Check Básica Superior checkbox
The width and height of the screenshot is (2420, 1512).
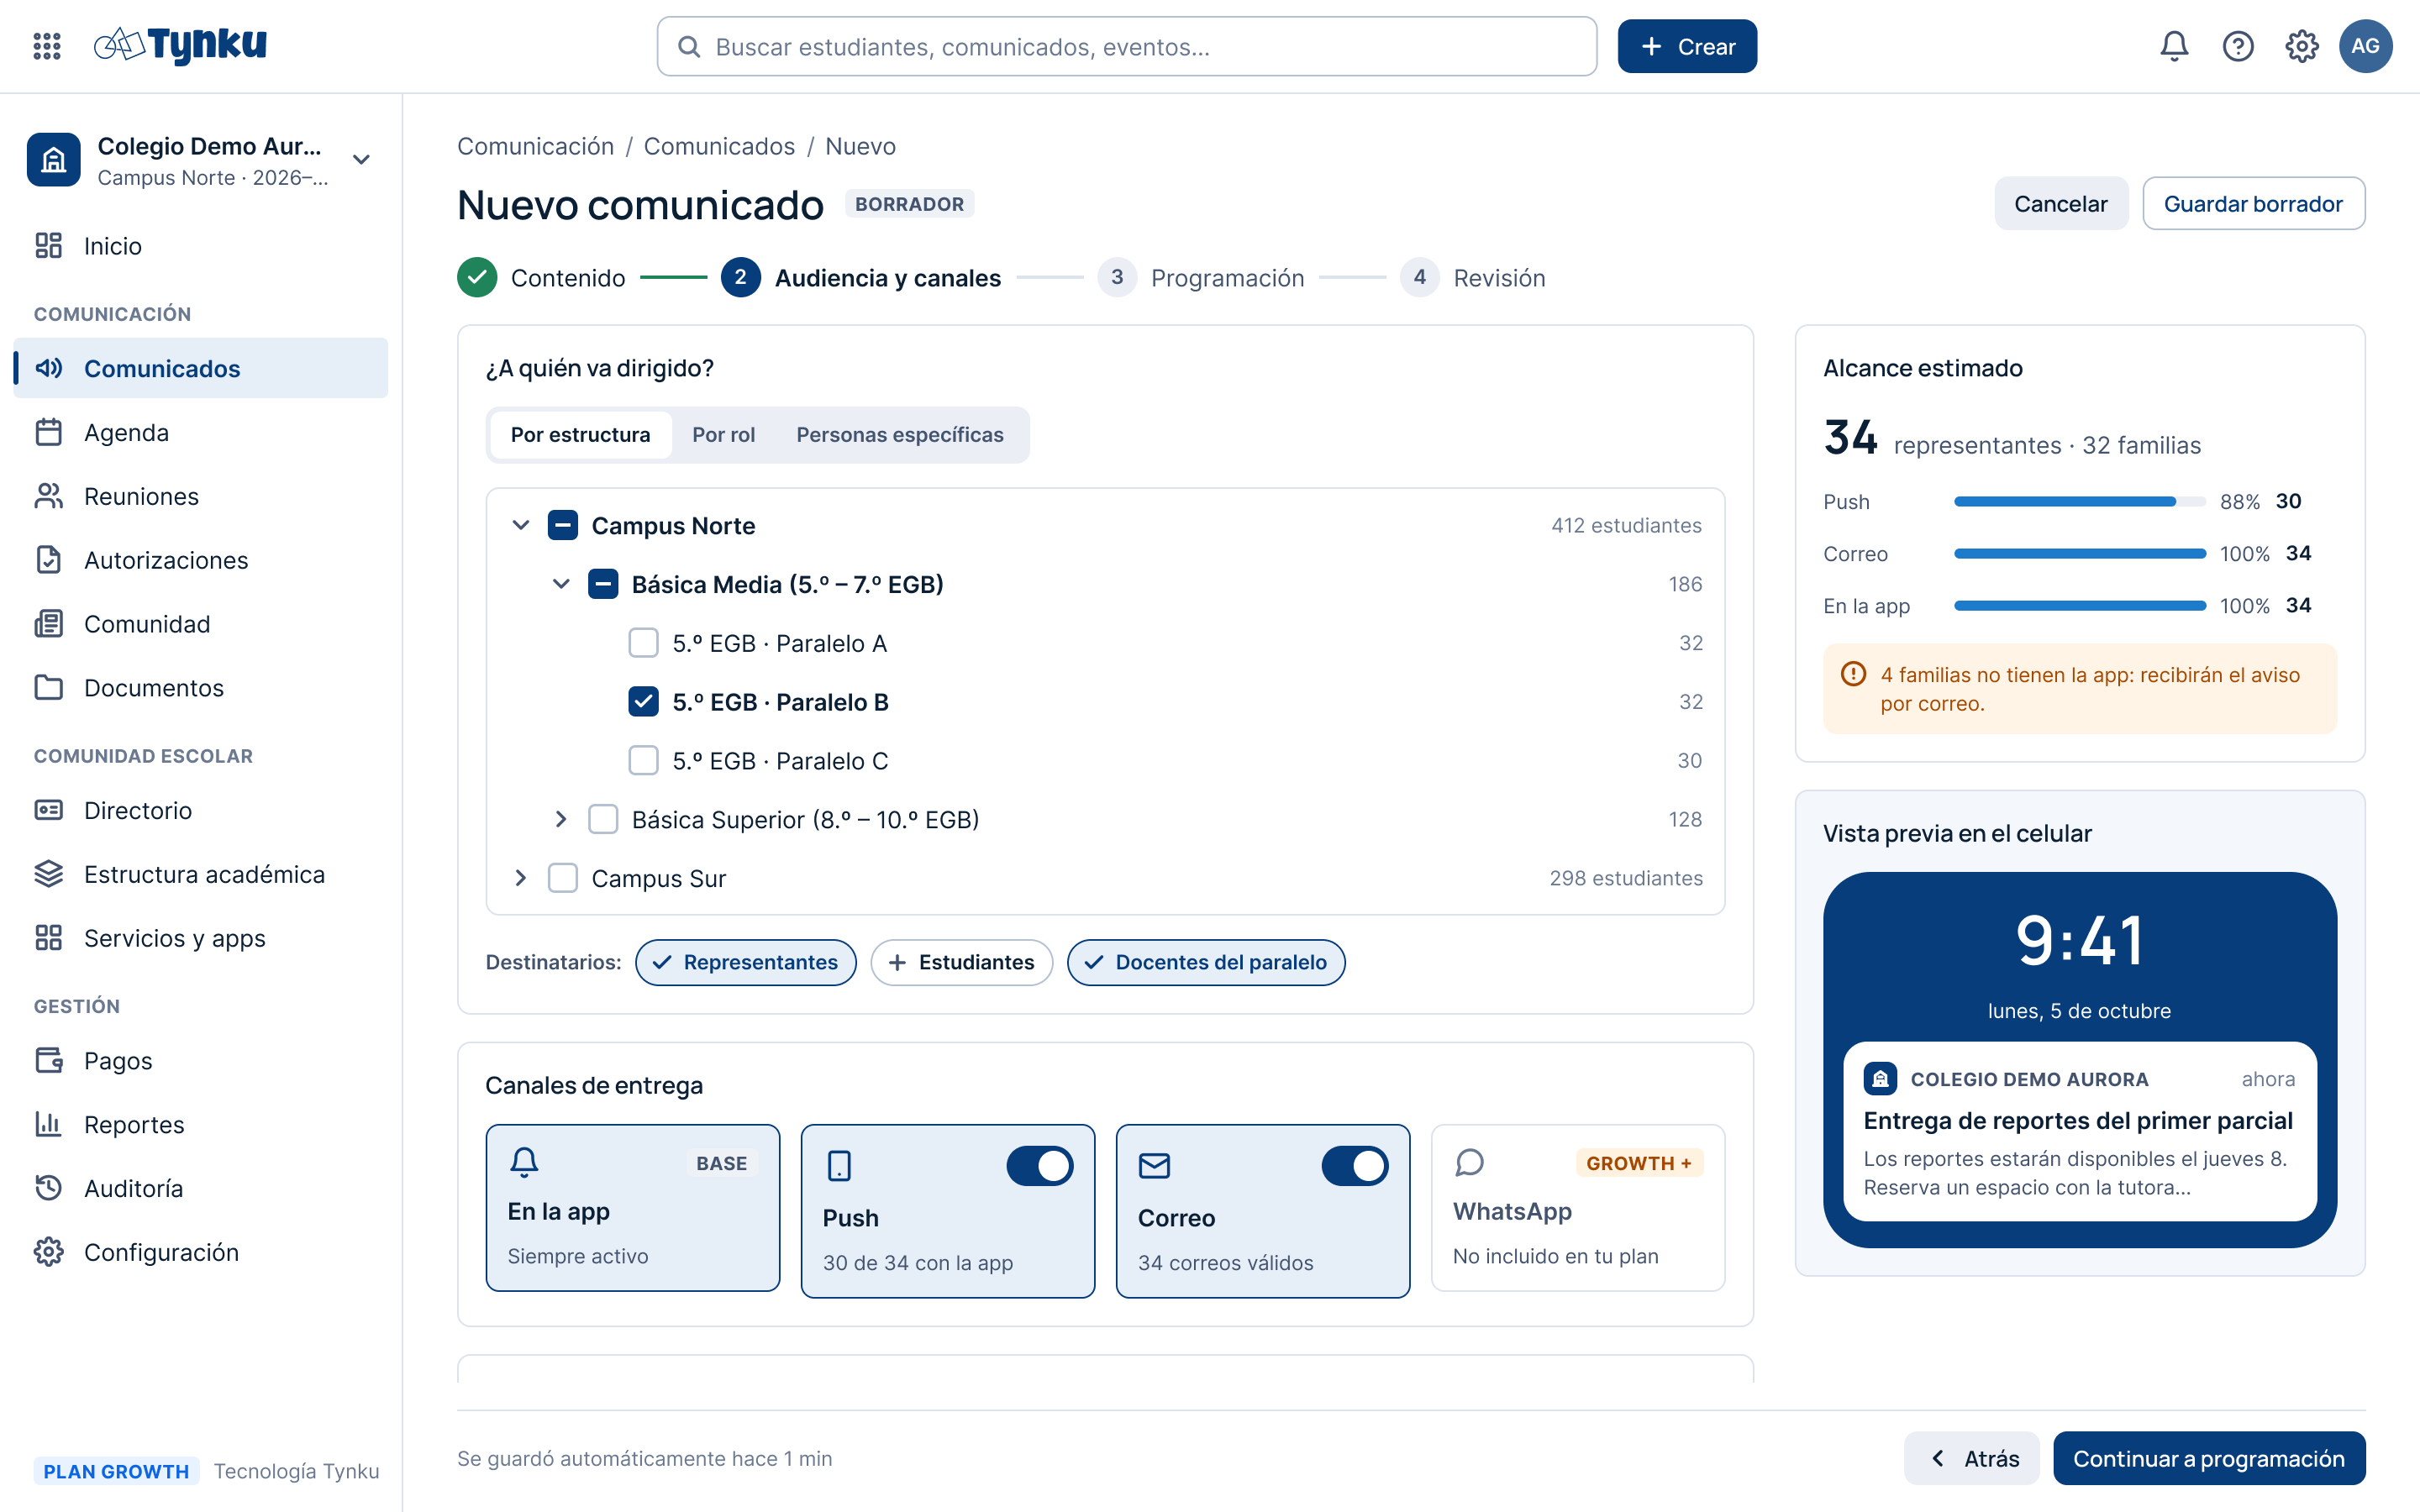[x=603, y=819]
